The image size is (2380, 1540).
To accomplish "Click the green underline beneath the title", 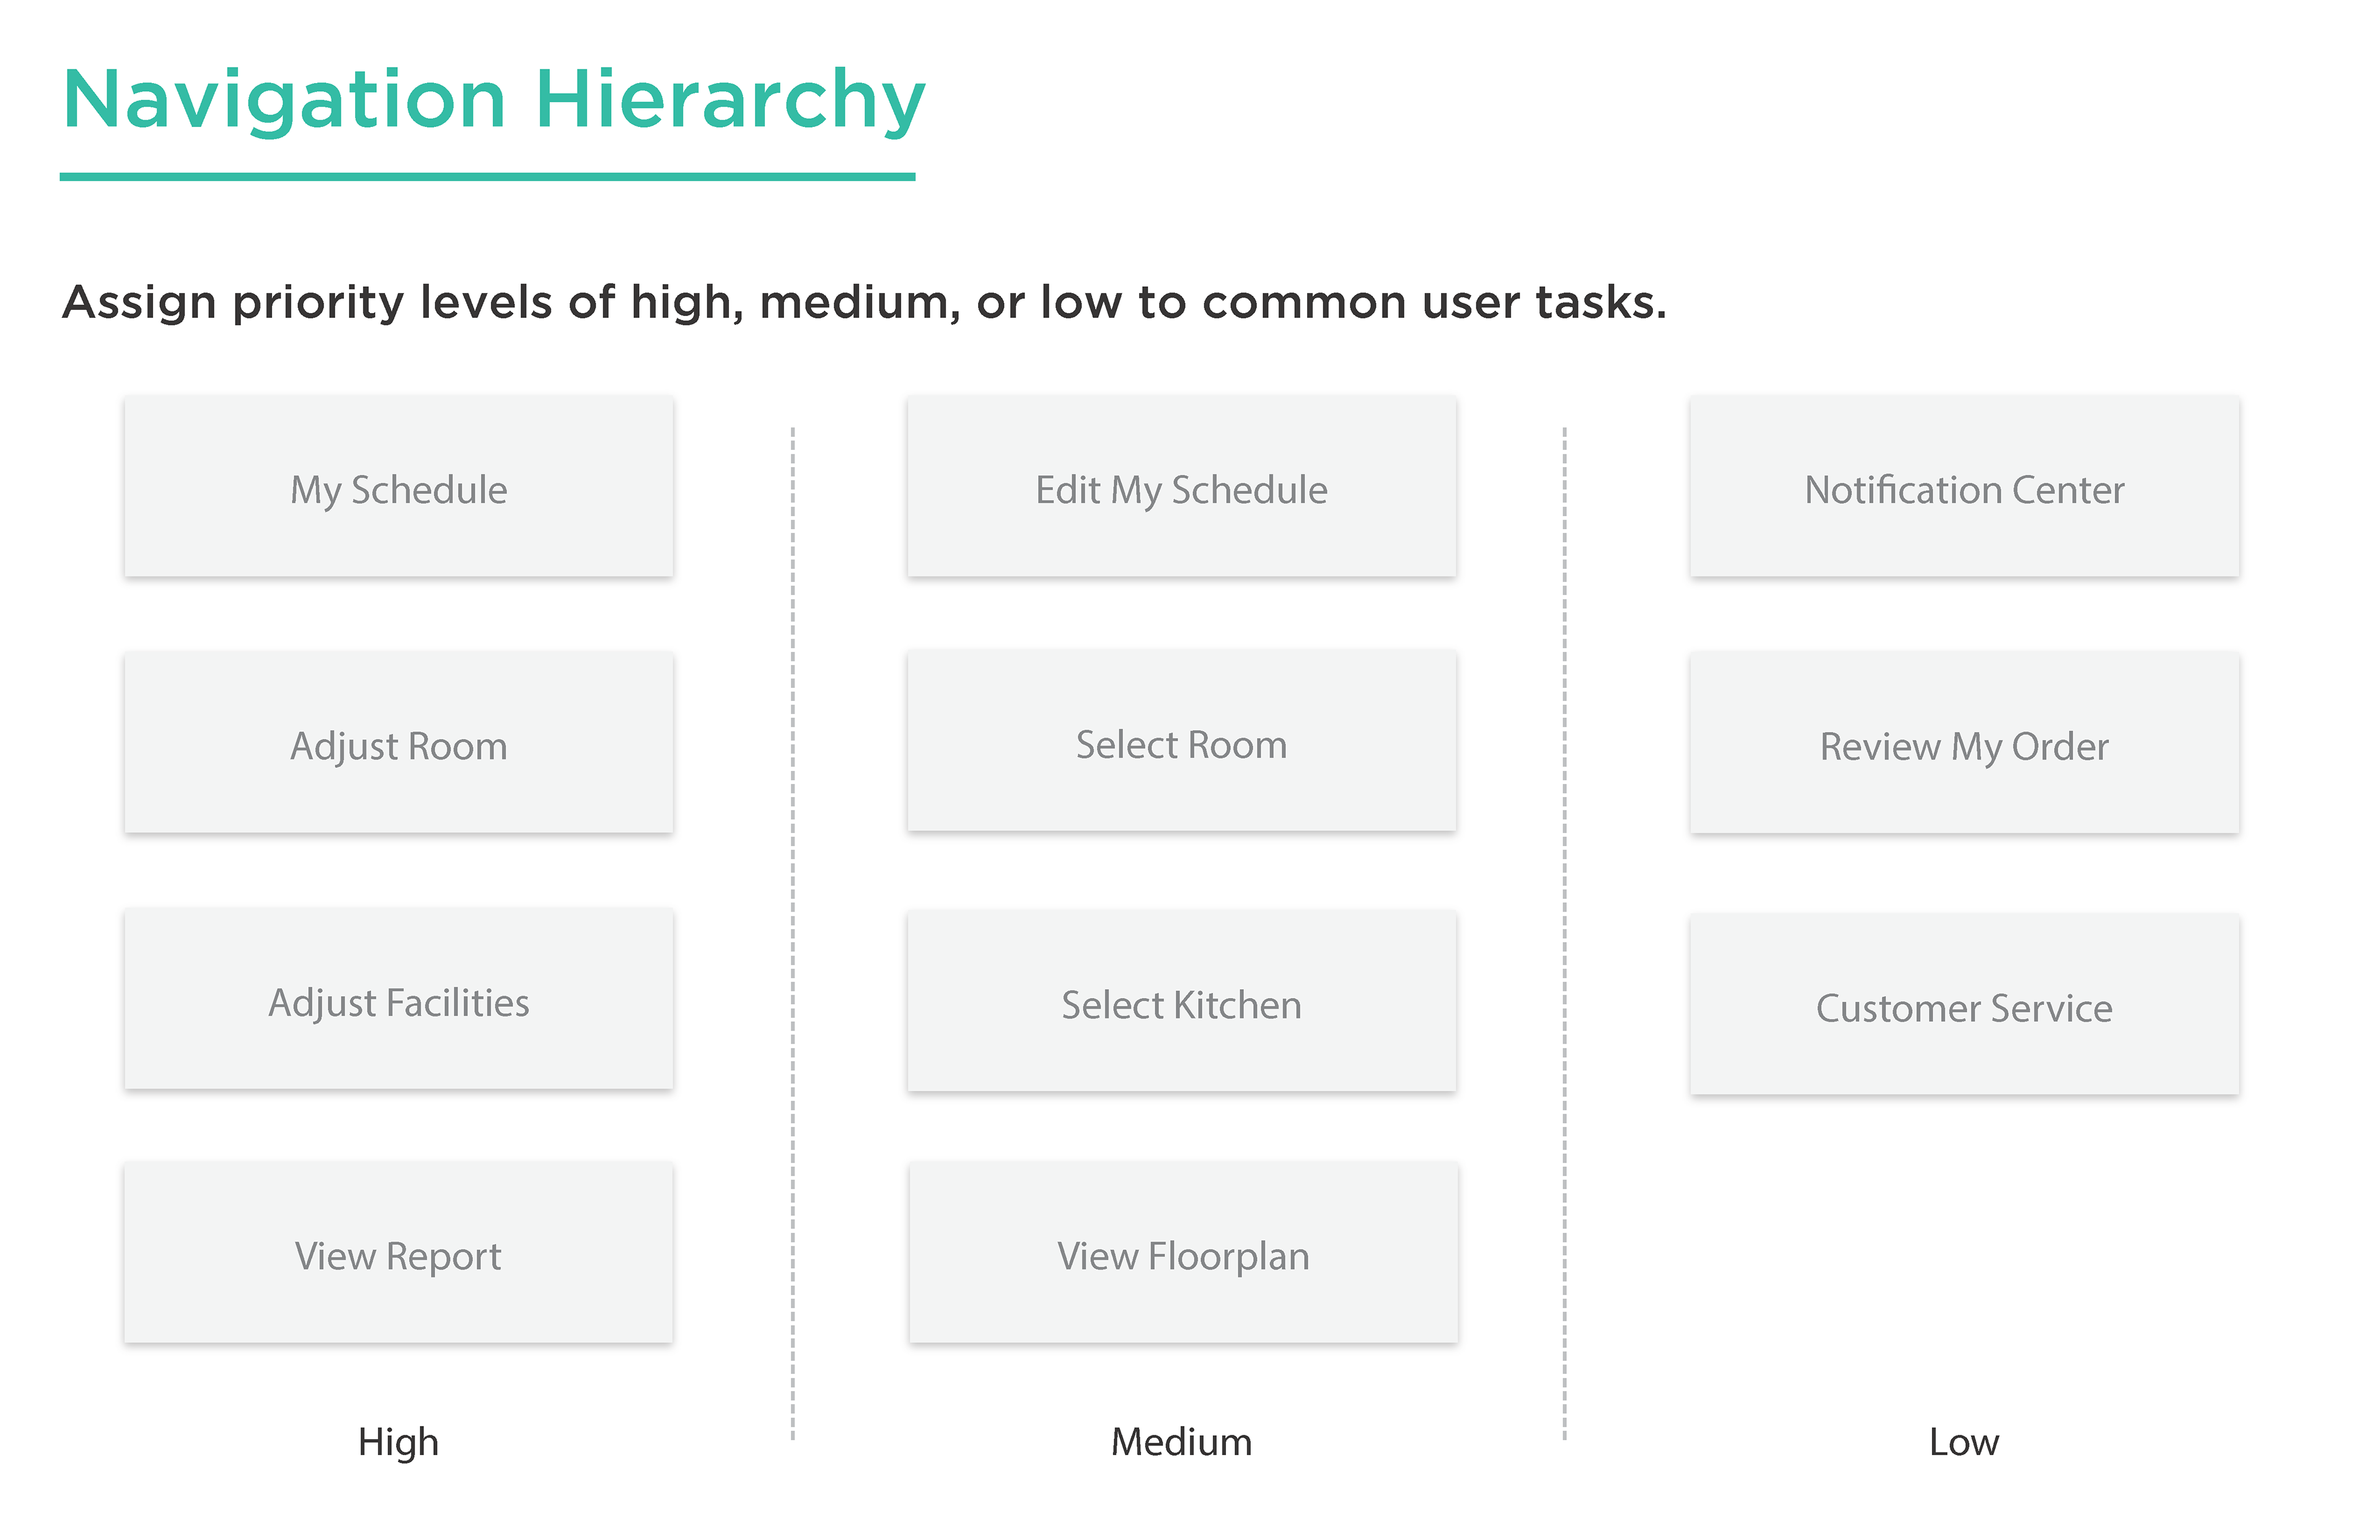I will coord(487,177).
